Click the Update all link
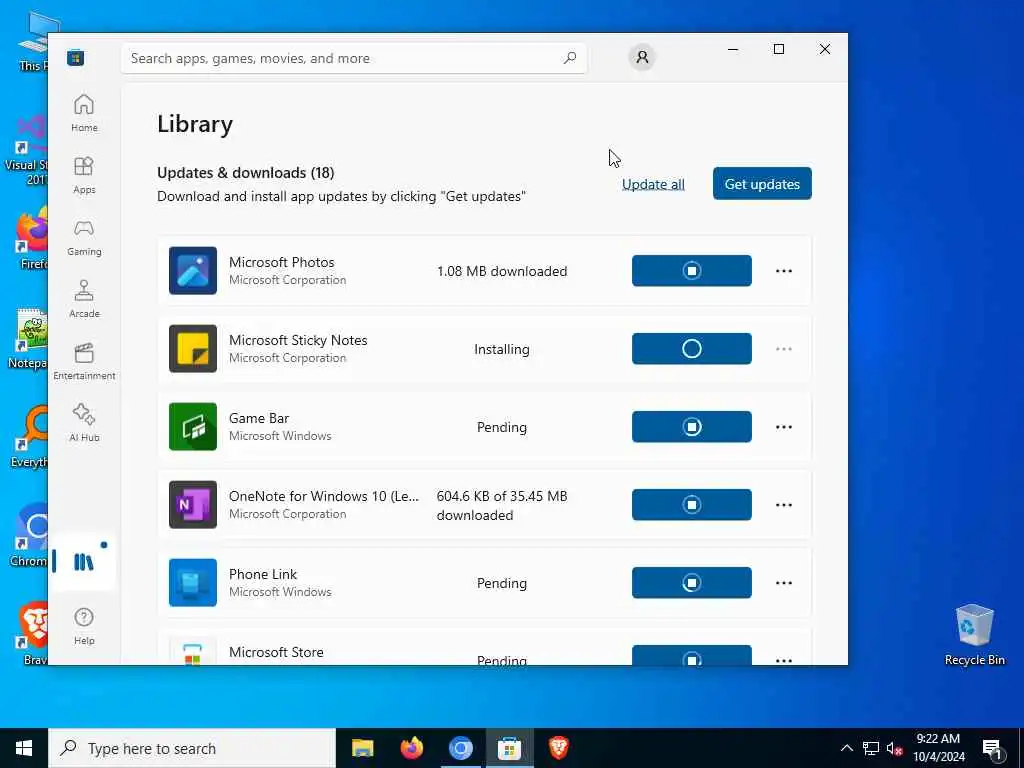 click(x=653, y=184)
